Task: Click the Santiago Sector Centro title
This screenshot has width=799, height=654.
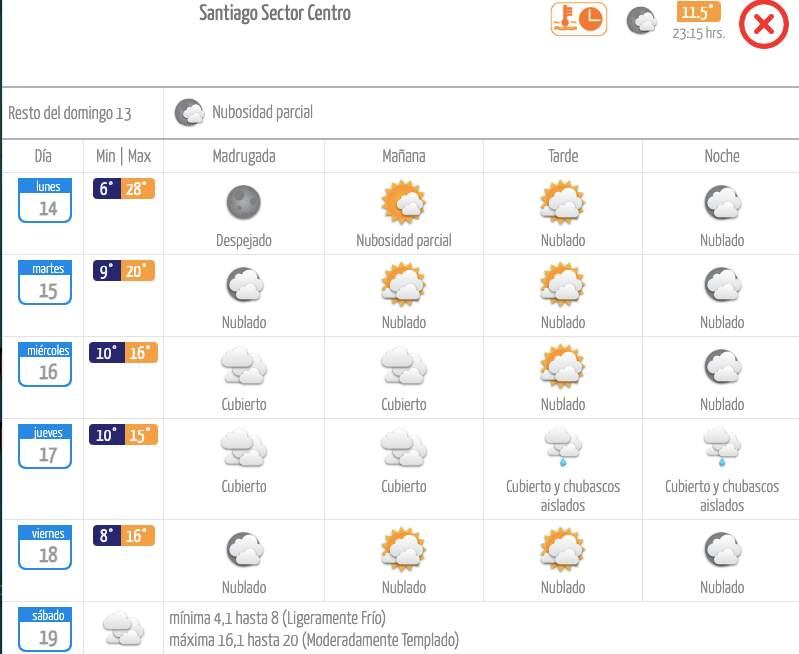Action: (275, 14)
